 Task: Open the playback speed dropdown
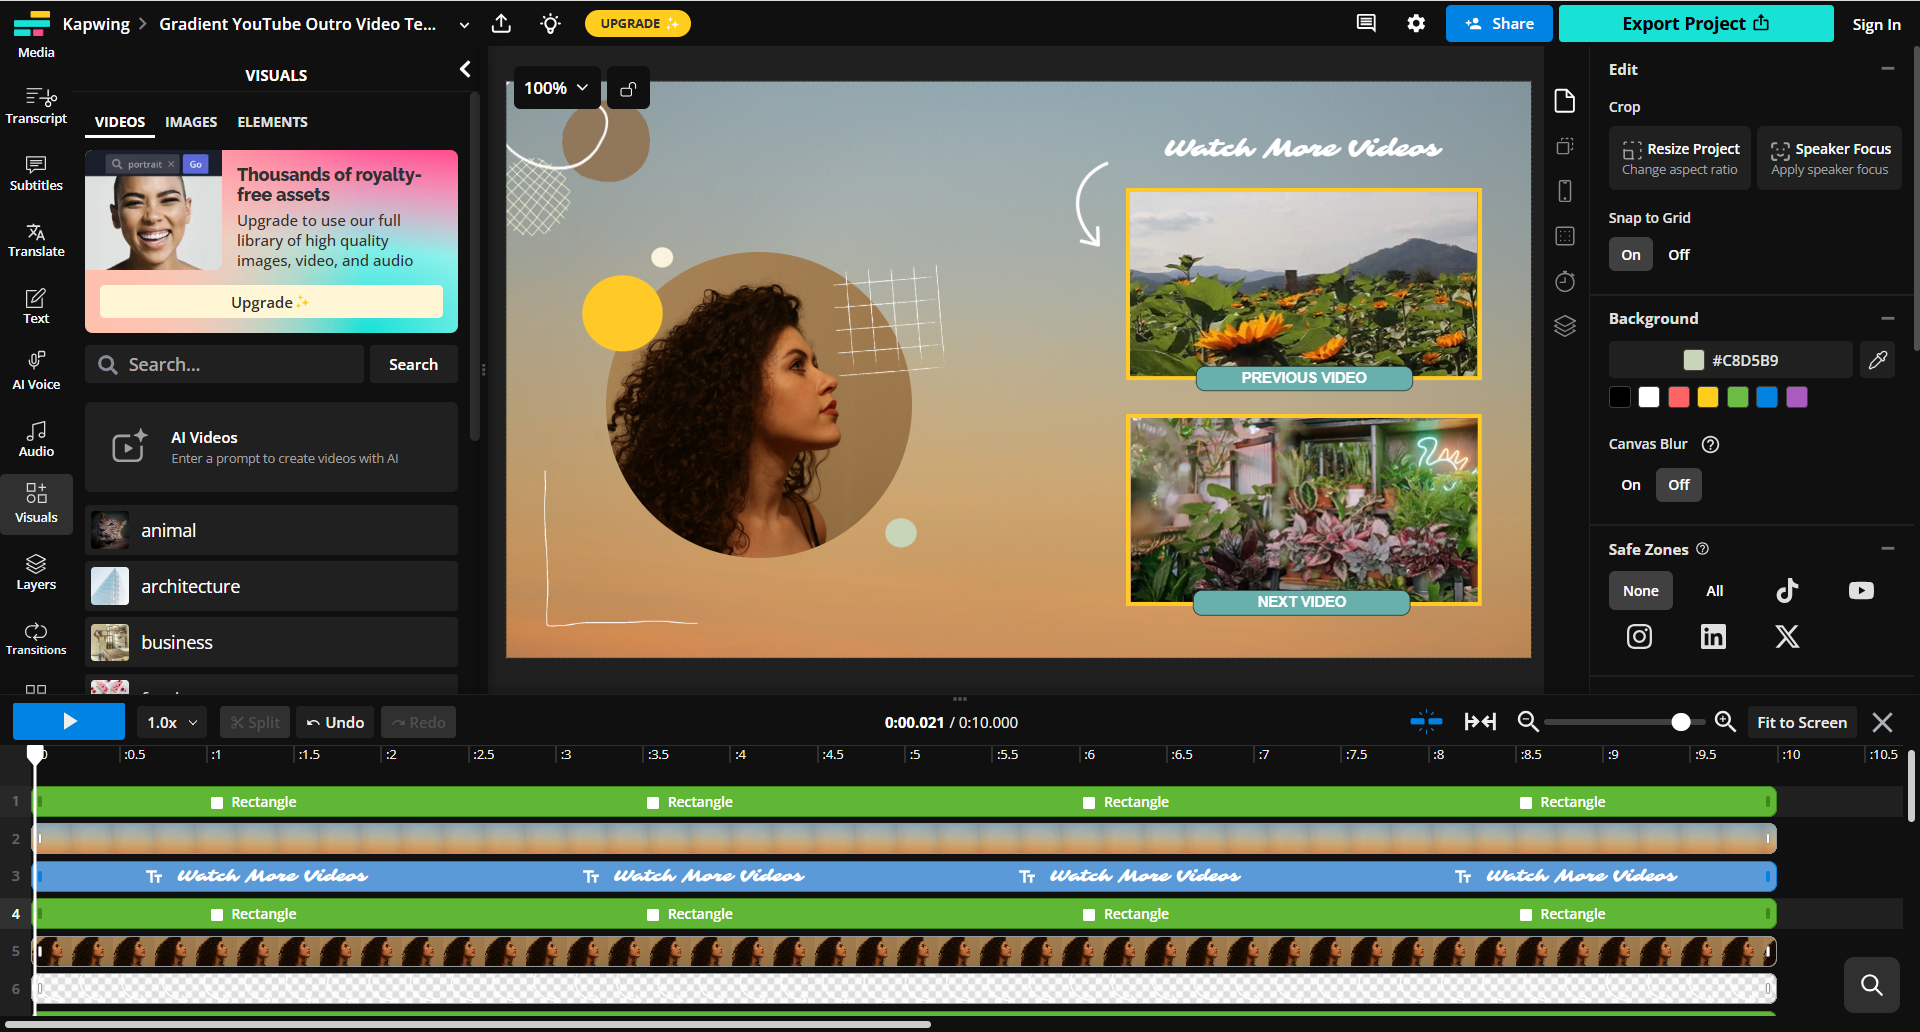(x=170, y=721)
